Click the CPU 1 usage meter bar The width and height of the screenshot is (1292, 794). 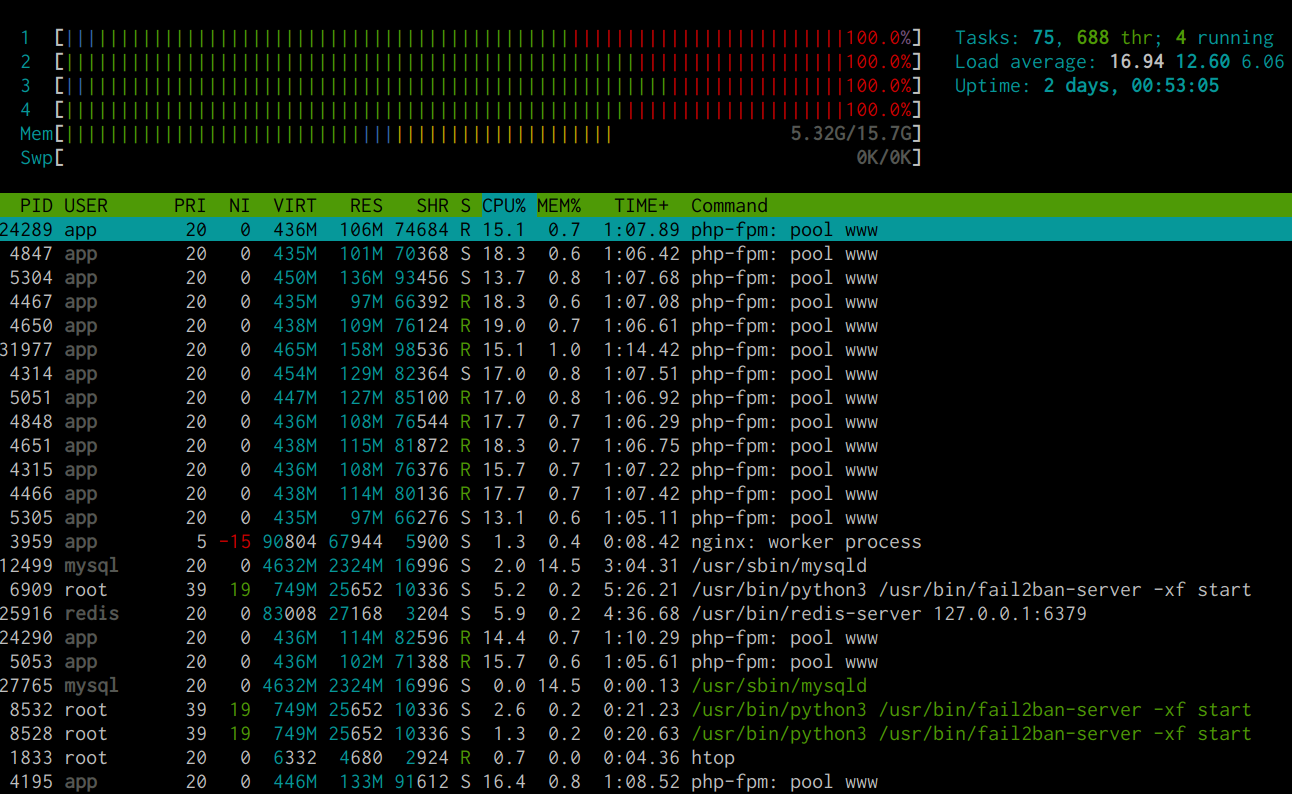pyautogui.click(x=488, y=38)
